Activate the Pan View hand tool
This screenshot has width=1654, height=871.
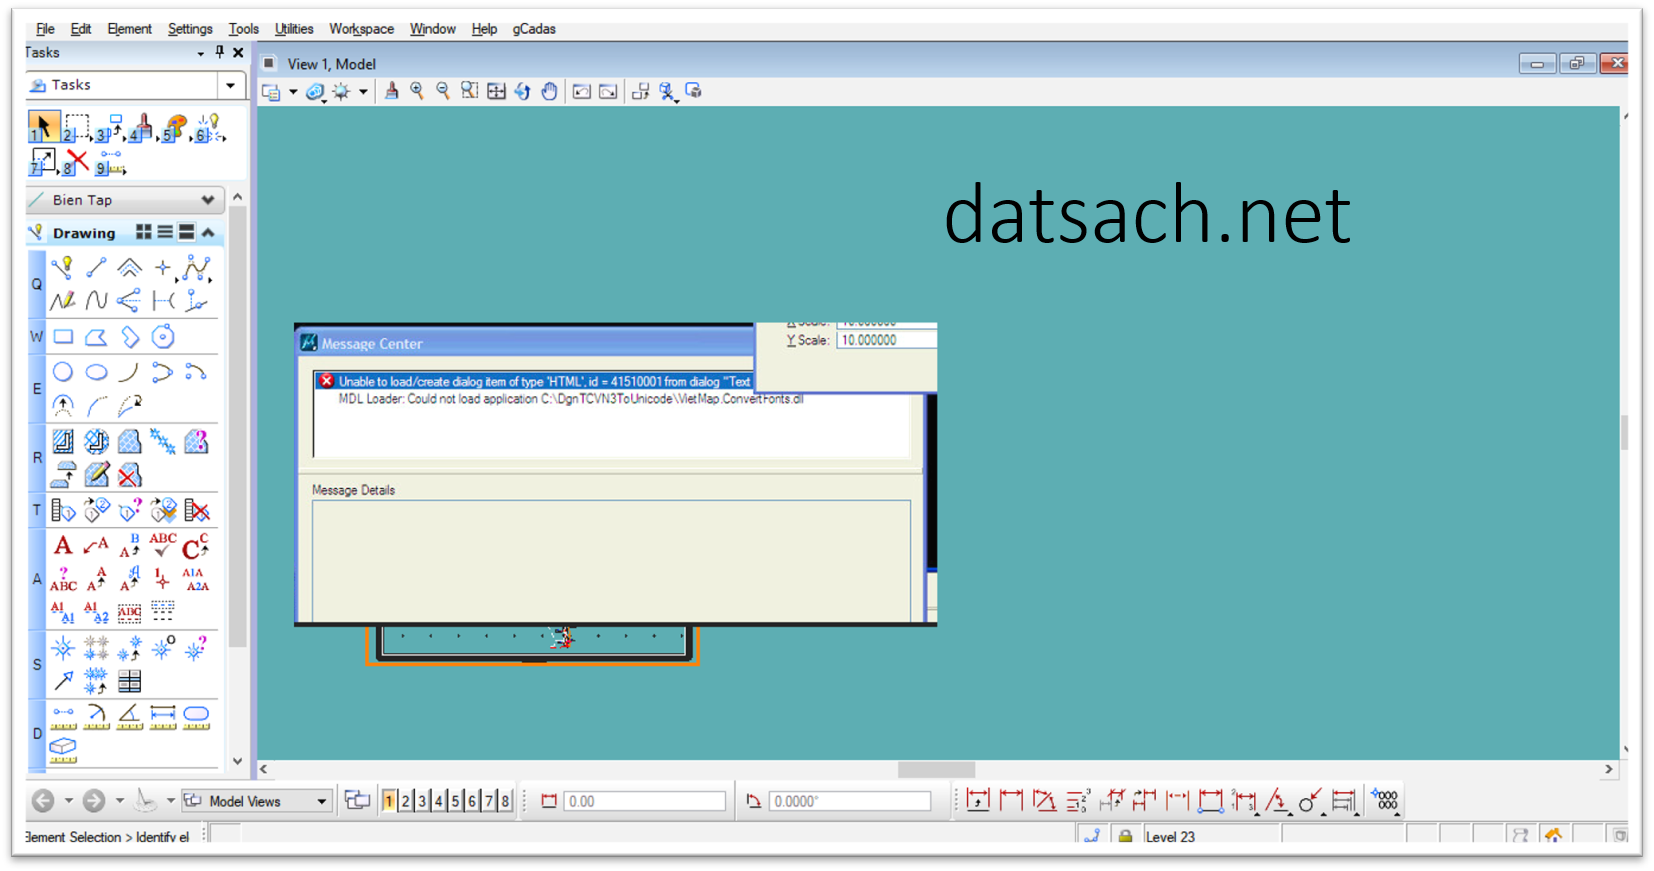tap(549, 91)
